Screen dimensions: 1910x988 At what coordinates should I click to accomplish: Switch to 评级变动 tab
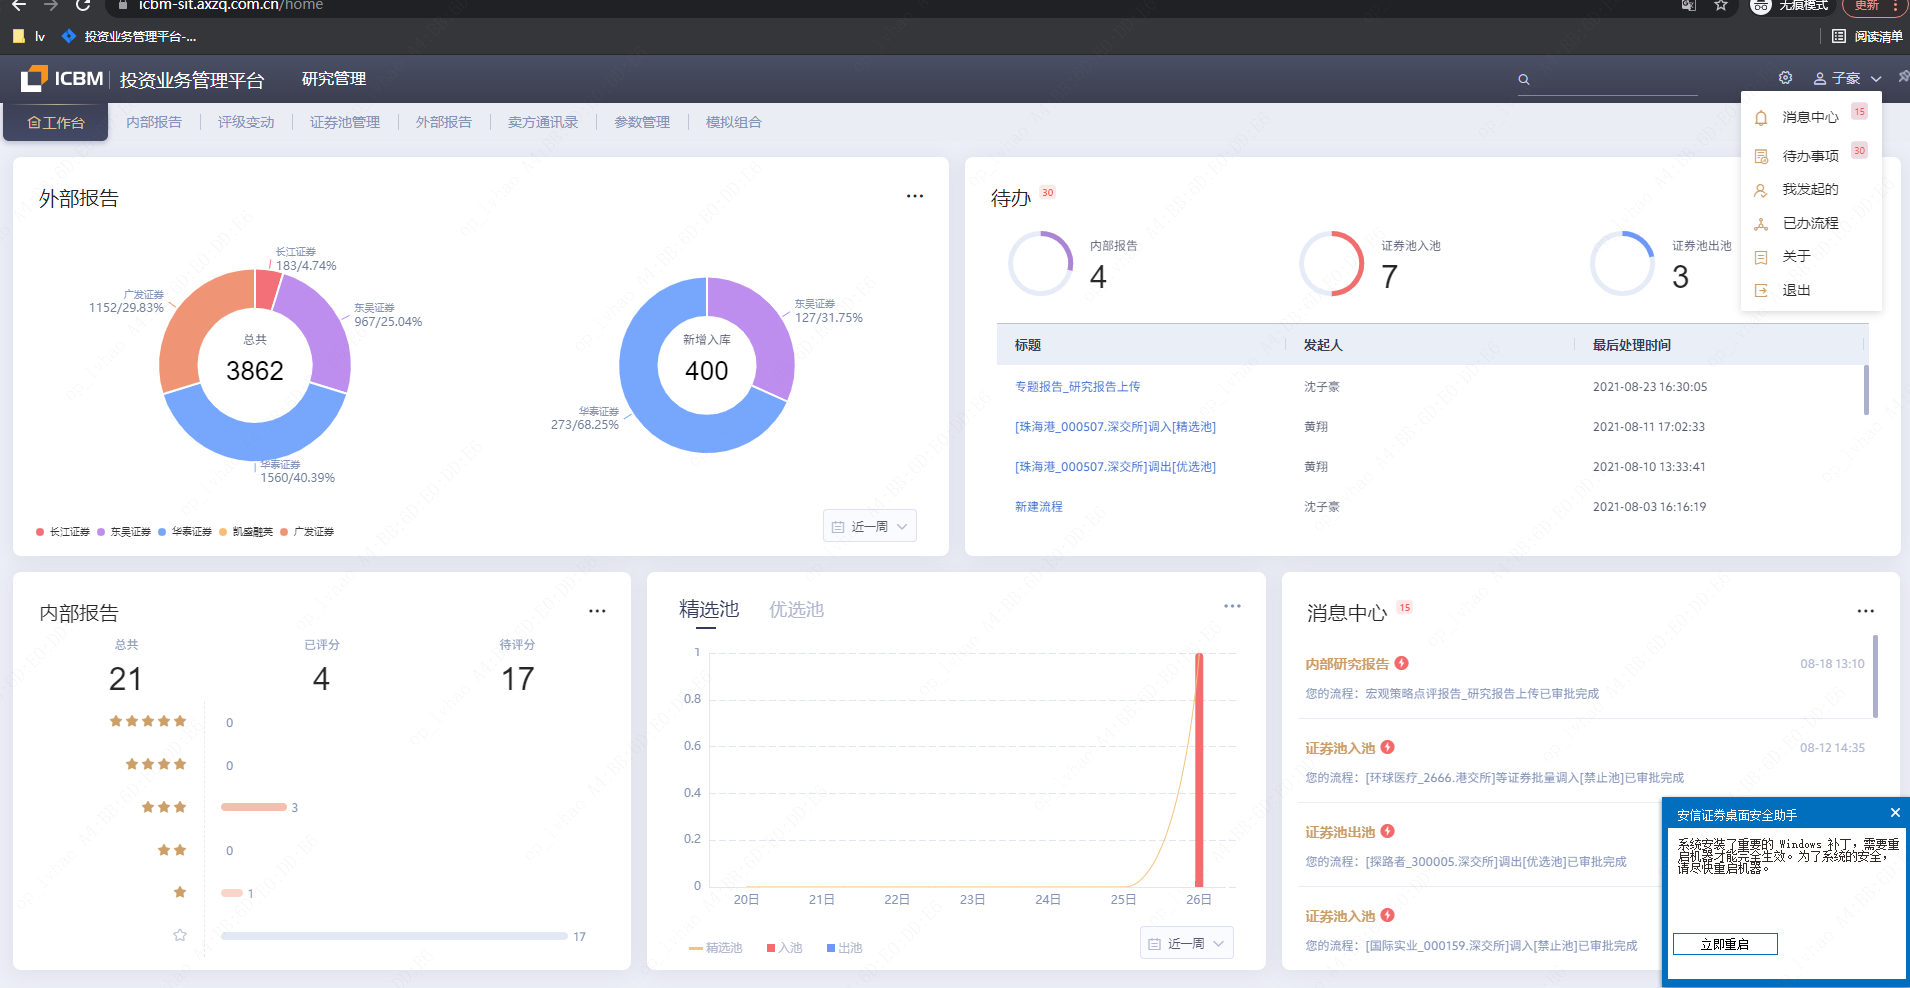pos(246,122)
